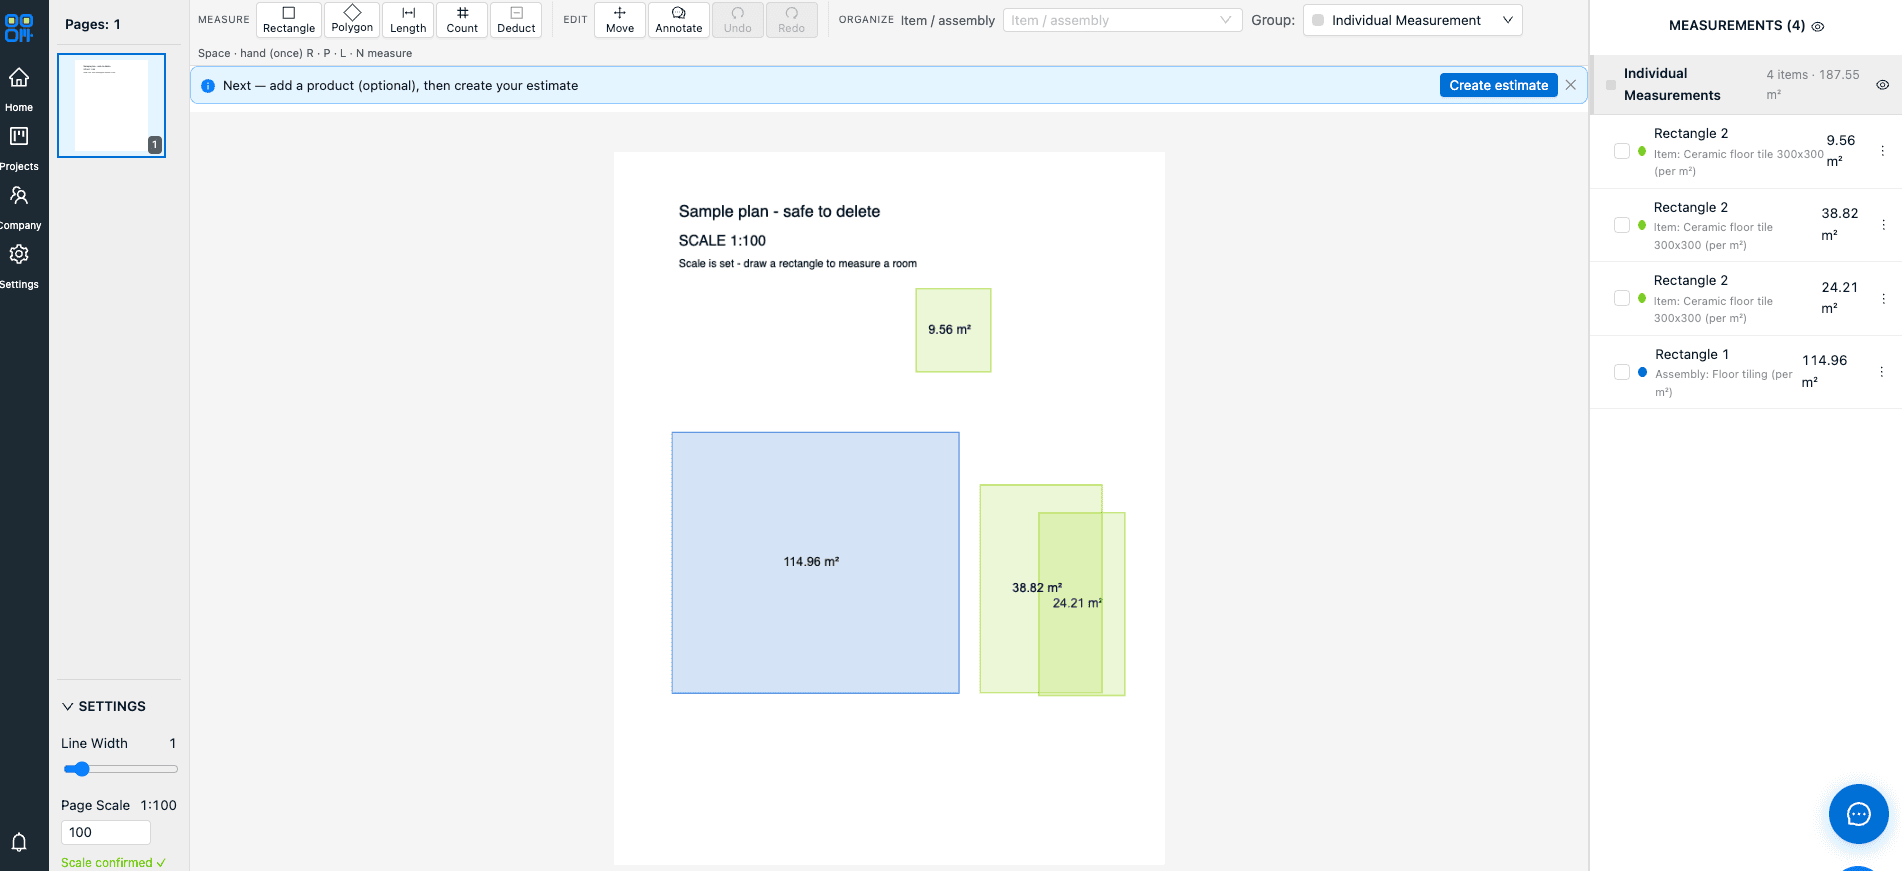1902x871 pixels.
Task: Check the Rectangle 1 checkbox
Action: pos(1622,372)
